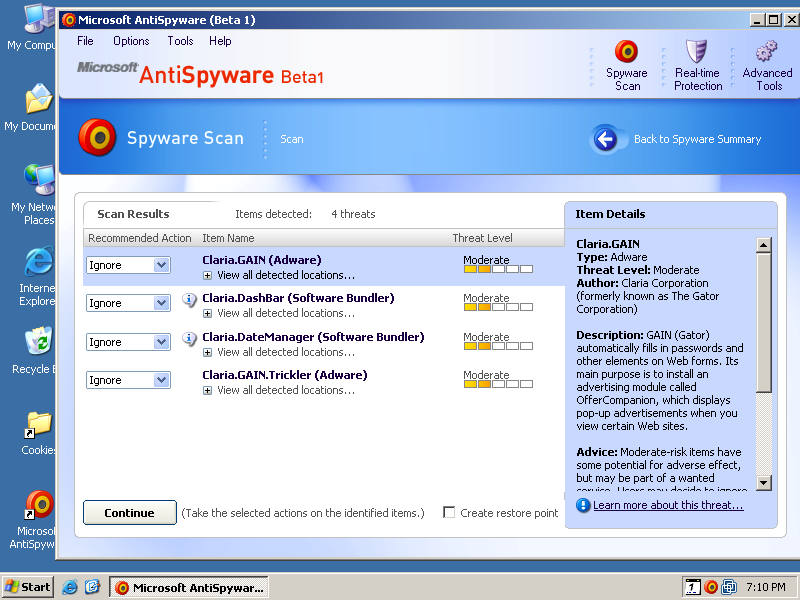Open Learn more about this threat link
Screen dimensions: 800x600
pos(668,505)
